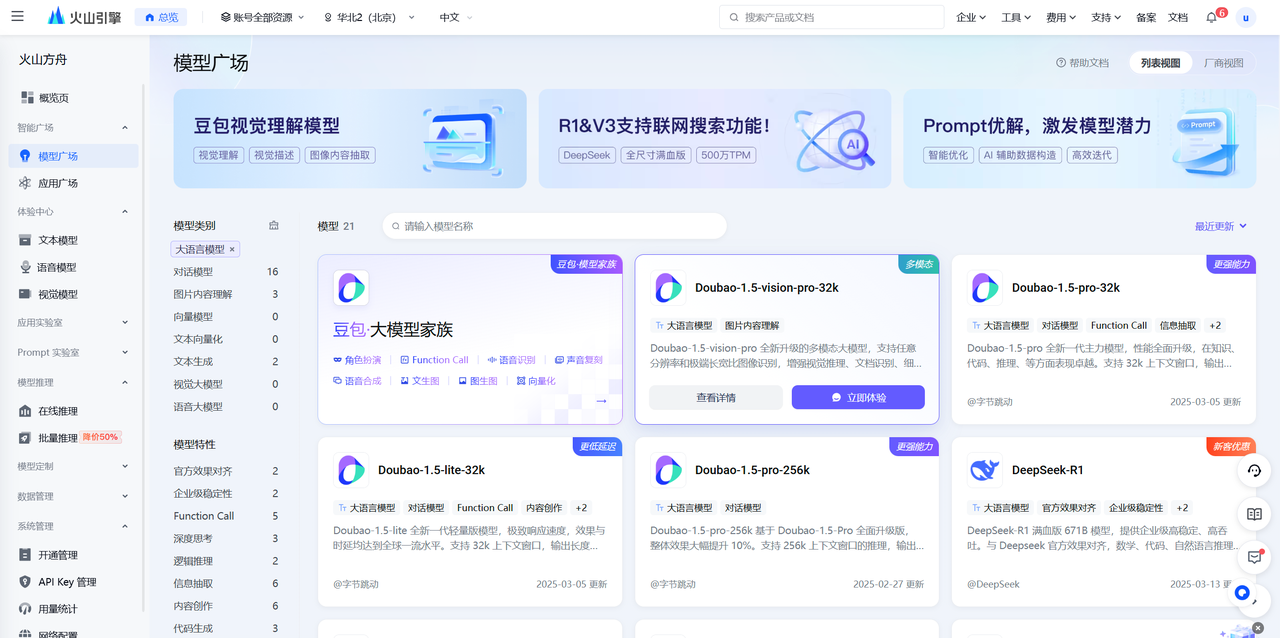Open floating documentation book icon
Viewport: 1280px width, 638px height.
coord(1255,514)
